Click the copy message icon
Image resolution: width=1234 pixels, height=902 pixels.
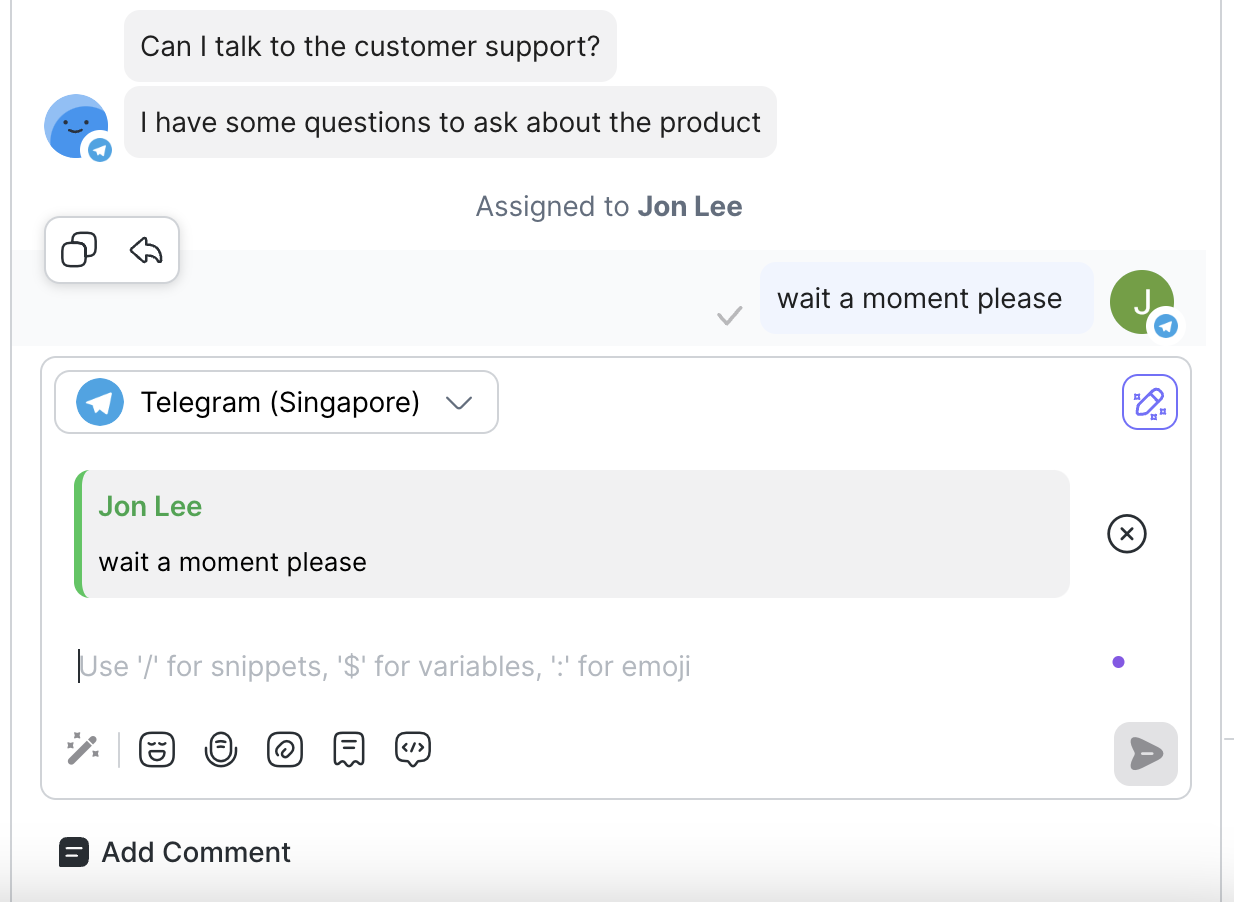pyautogui.click(x=79, y=250)
